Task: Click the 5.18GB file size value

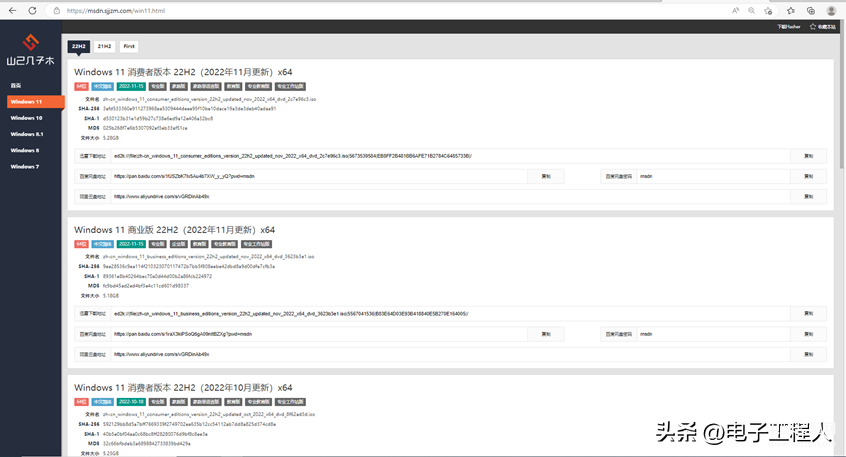Action: pos(111,296)
